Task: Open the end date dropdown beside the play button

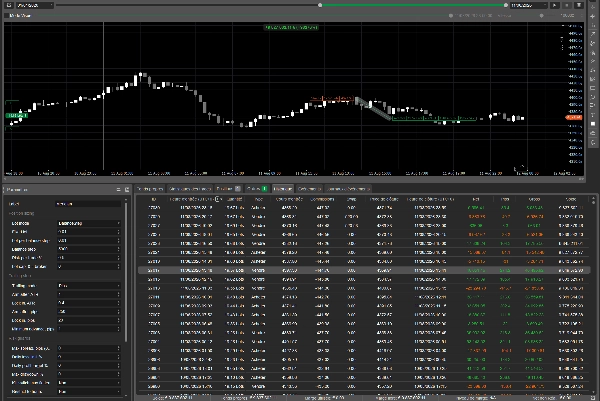Action: [529, 5]
